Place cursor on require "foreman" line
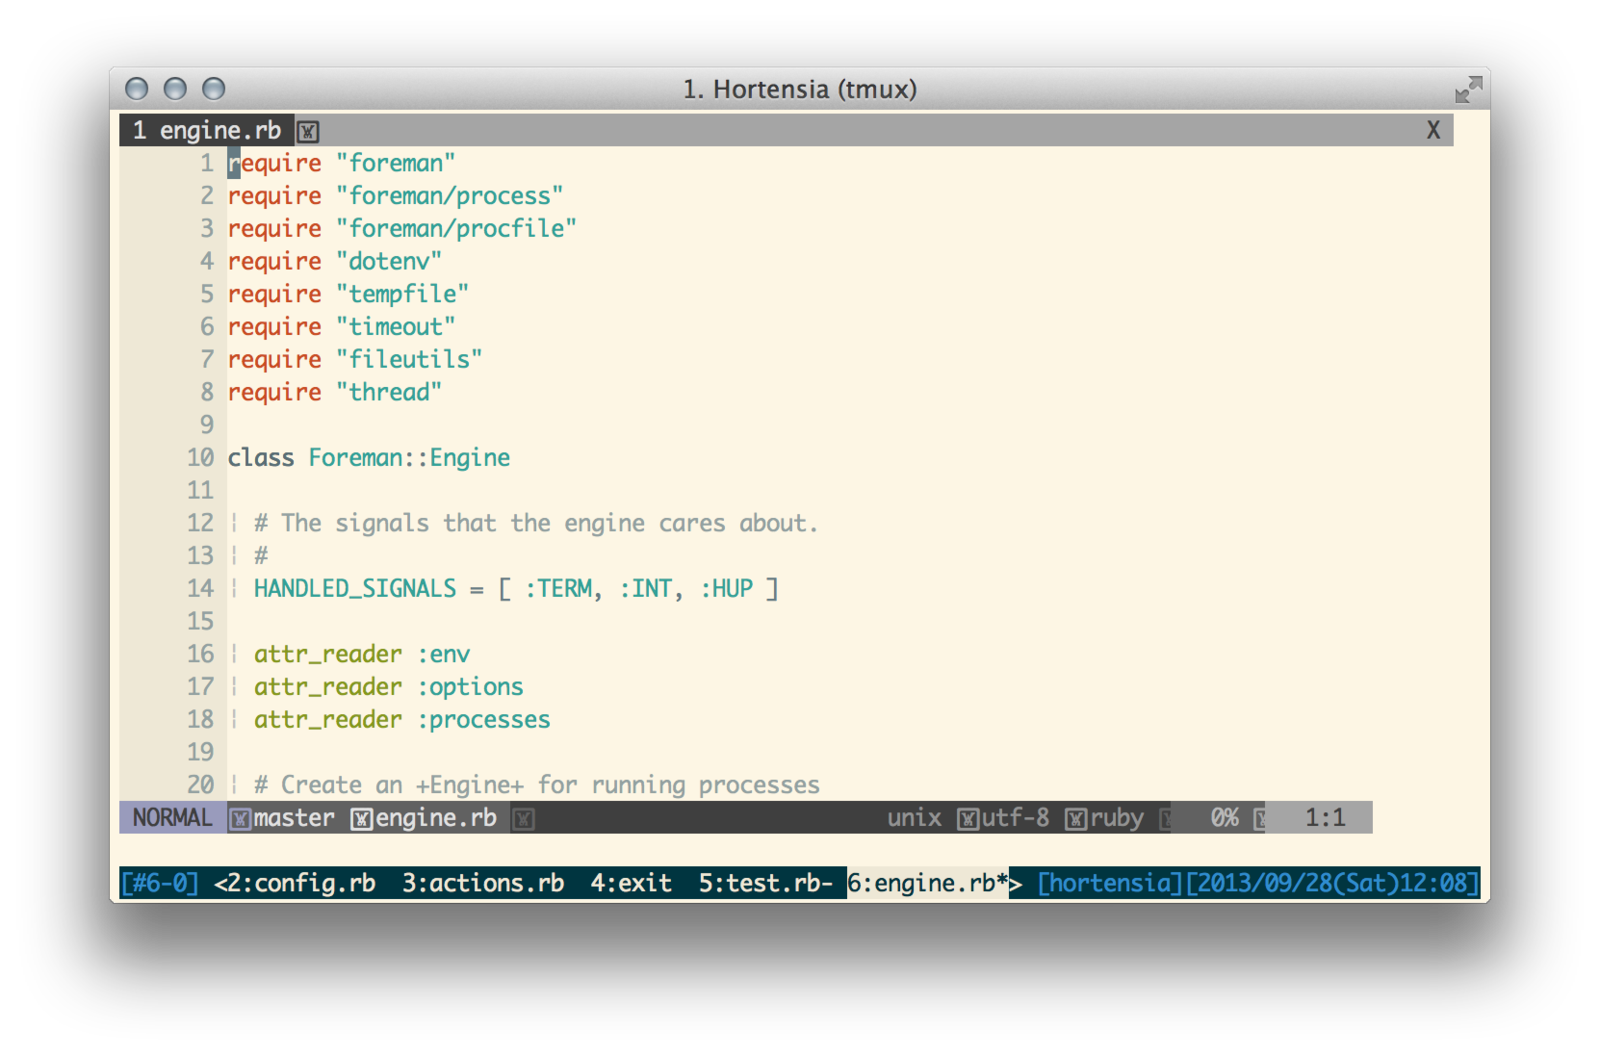Screen dimensions: 1600x1055 tap(341, 163)
